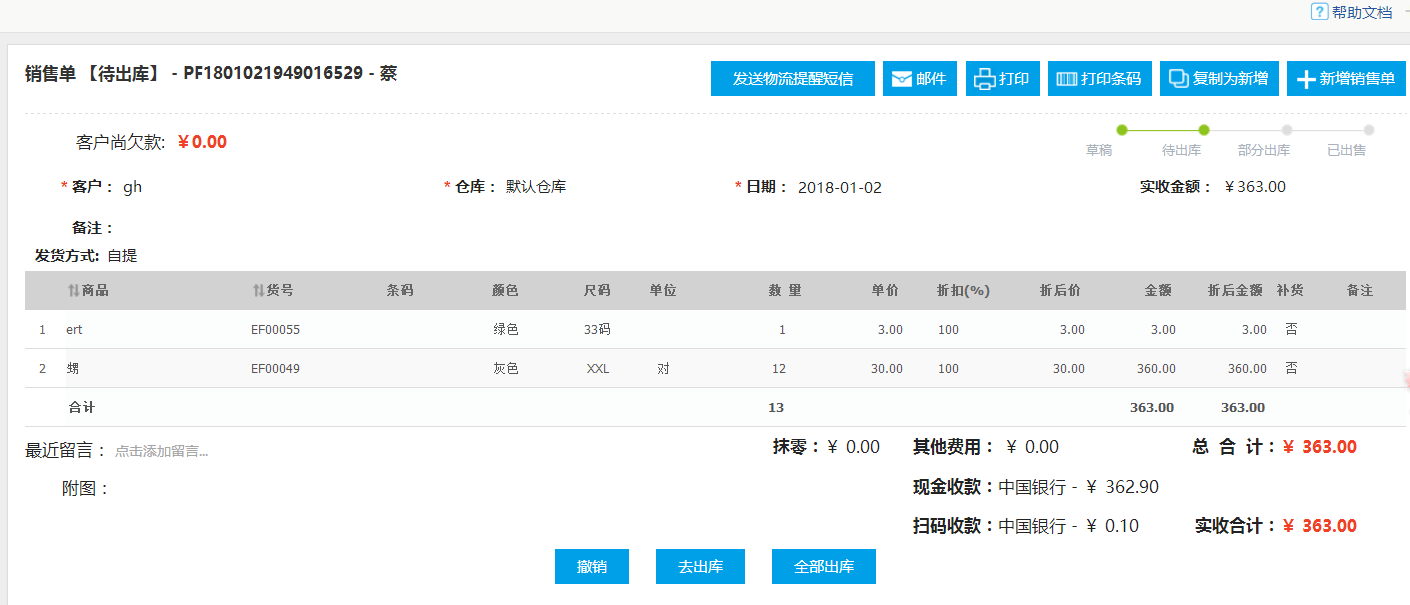Click 发货方式 value 自提

pos(122,256)
